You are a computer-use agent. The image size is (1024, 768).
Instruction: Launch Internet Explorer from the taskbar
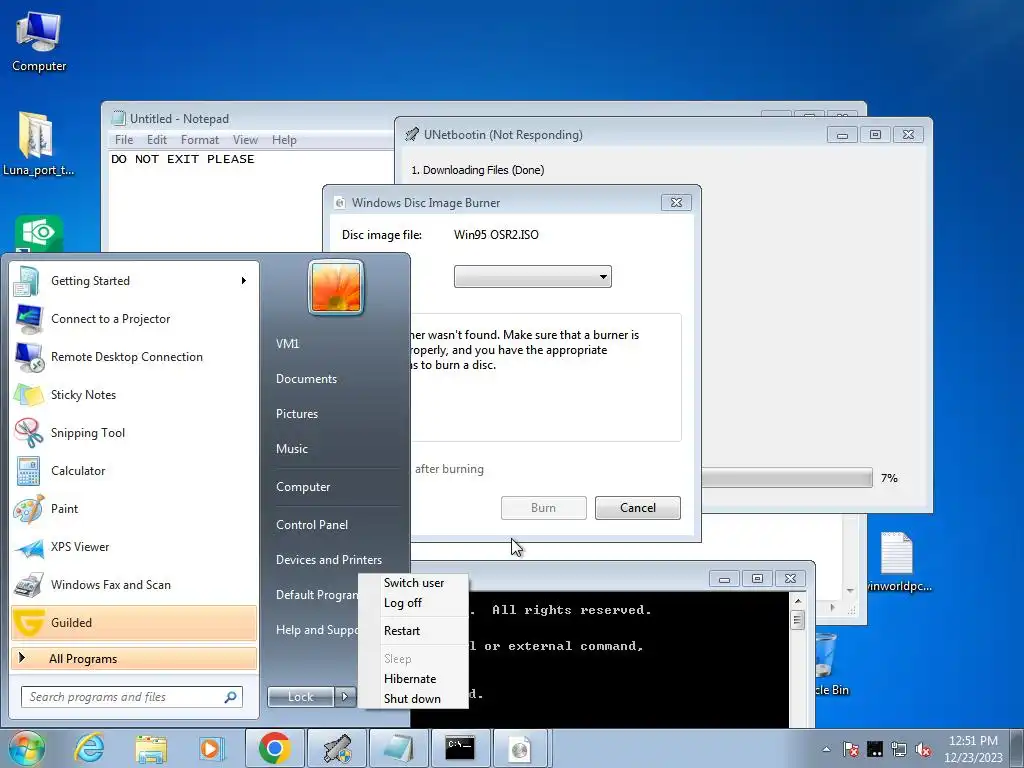tap(89, 748)
